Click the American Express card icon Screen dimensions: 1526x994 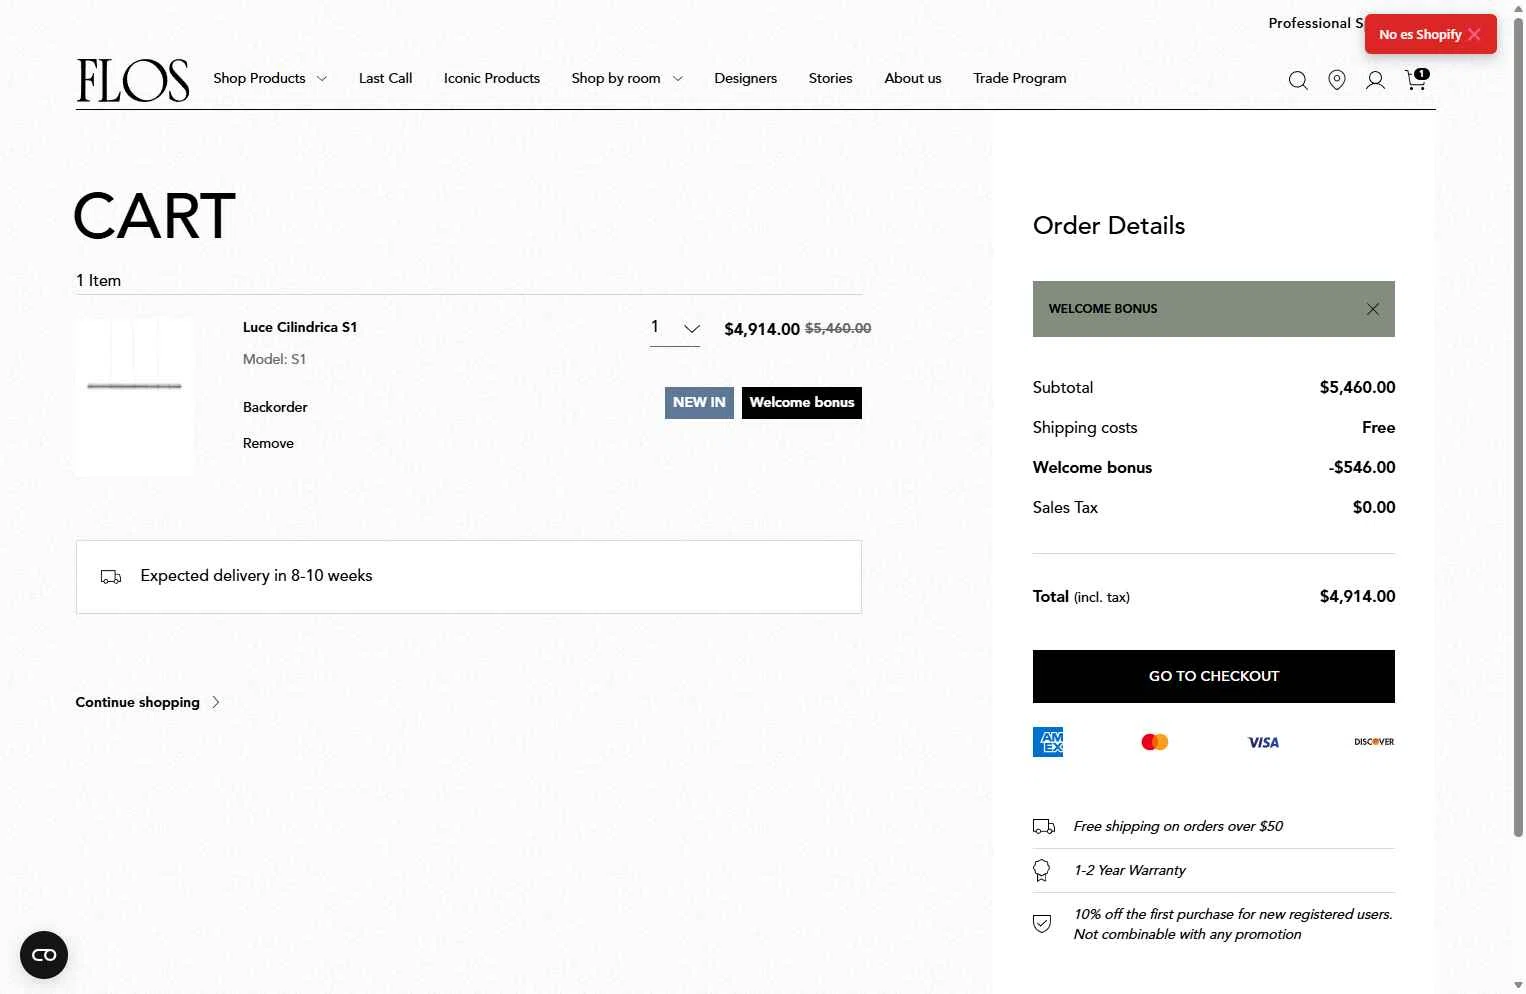coord(1048,742)
